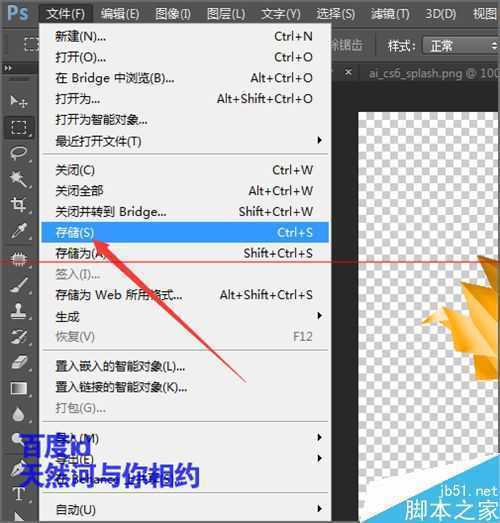
Task: Select the Brush tool
Action: pyautogui.click(x=18, y=285)
